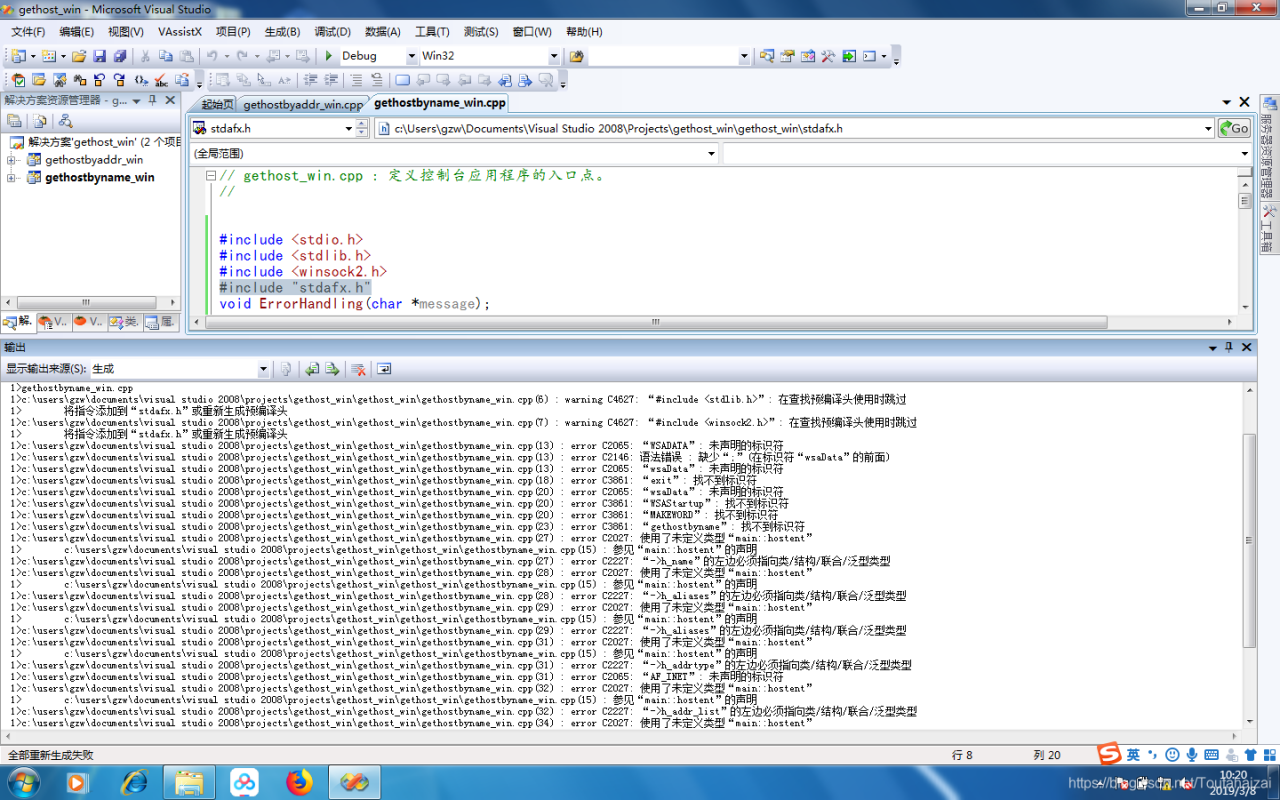The image size is (1280, 800).
Task: Open Toolbox hammer-and-wrench icon
Action: (x=828, y=56)
